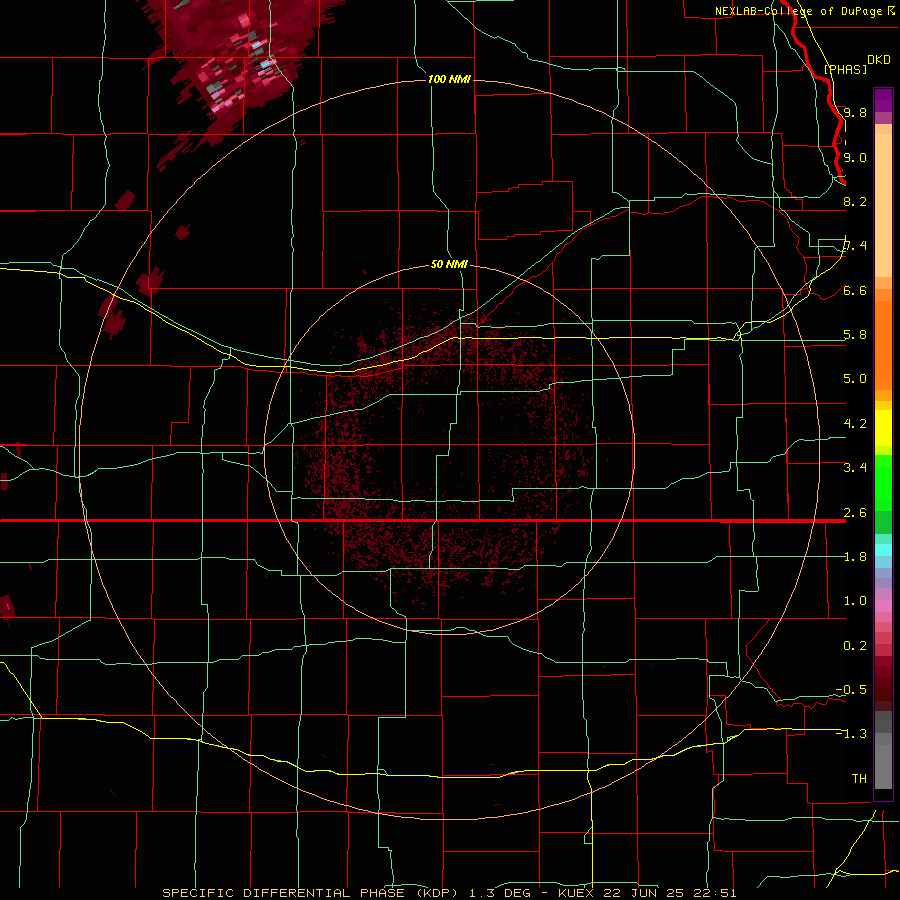Select the DKD label above the legend
This screenshot has width=900, height=900.
(879, 60)
